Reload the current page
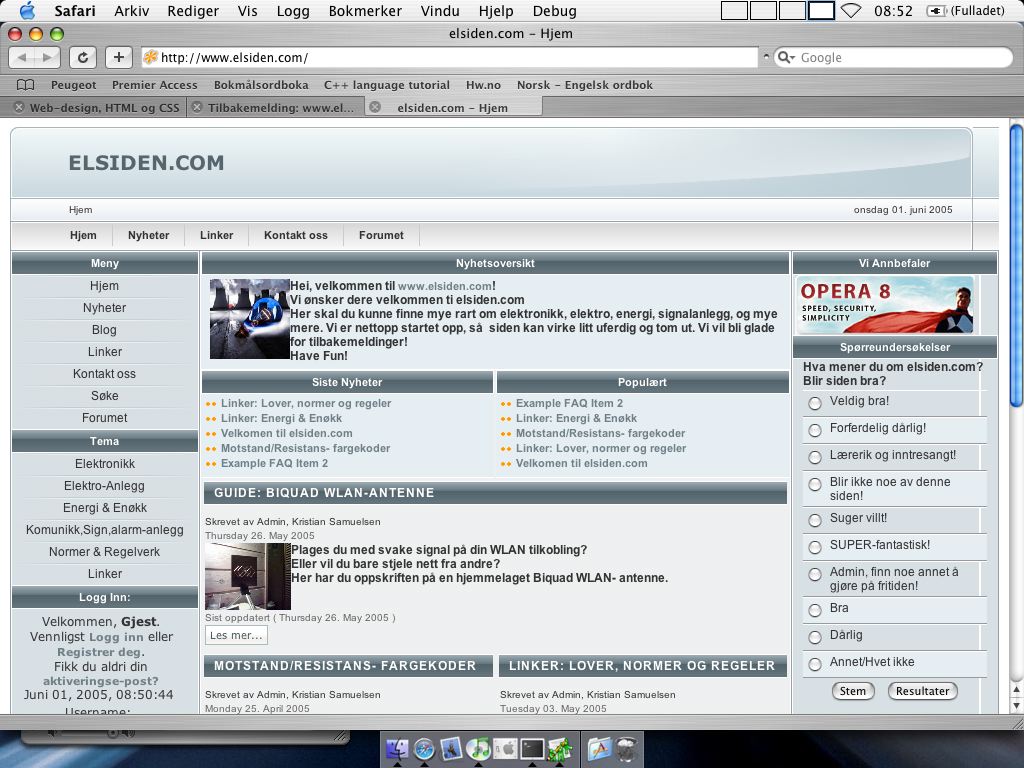 pyautogui.click(x=83, y=57)
